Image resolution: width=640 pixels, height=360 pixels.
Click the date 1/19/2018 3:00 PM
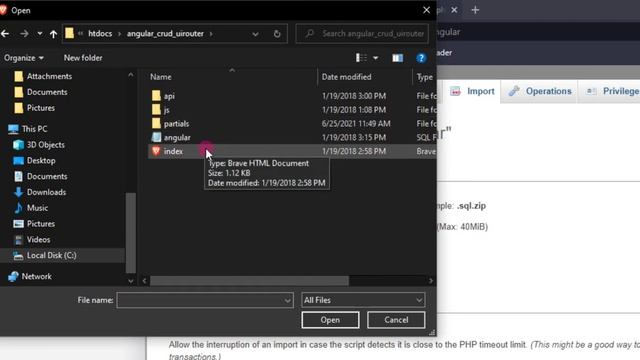(x=354, y=96)
